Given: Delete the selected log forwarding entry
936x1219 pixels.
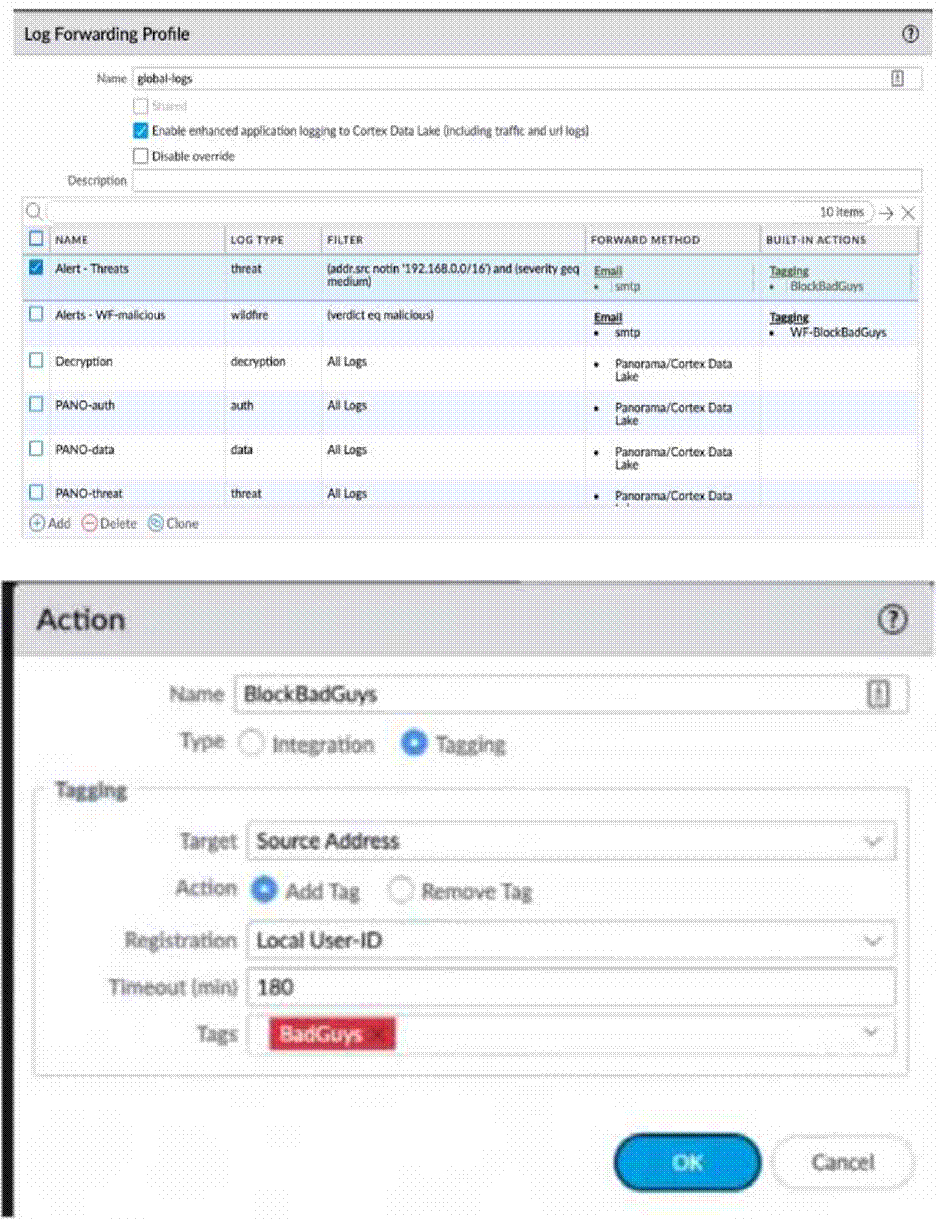Looking at the screenshot, I should pos(89,523).
